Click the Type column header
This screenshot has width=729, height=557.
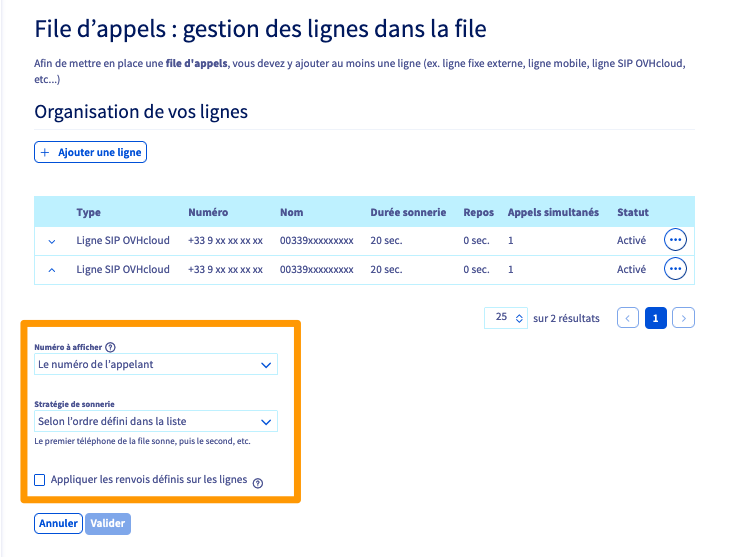click(x=88, y=212)
